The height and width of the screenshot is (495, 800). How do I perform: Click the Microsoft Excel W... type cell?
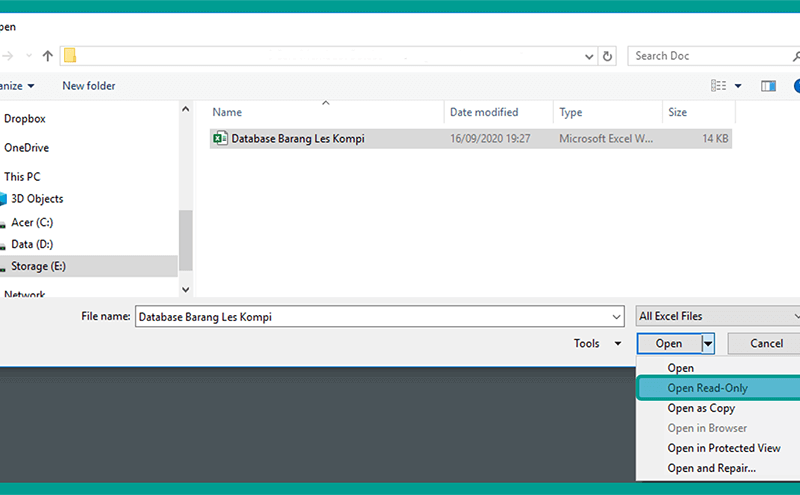pos(606,138)
